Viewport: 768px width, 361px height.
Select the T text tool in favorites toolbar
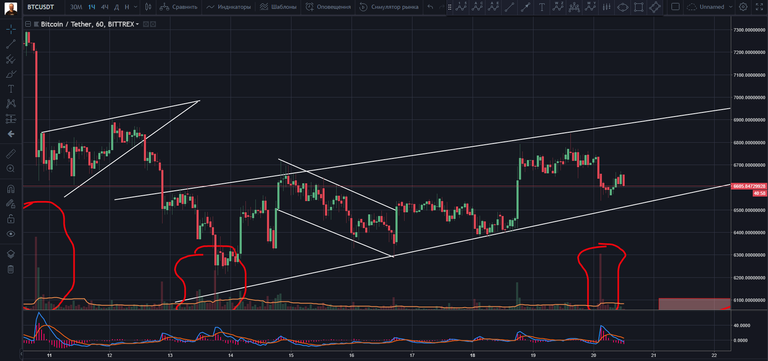pos(542,7)
